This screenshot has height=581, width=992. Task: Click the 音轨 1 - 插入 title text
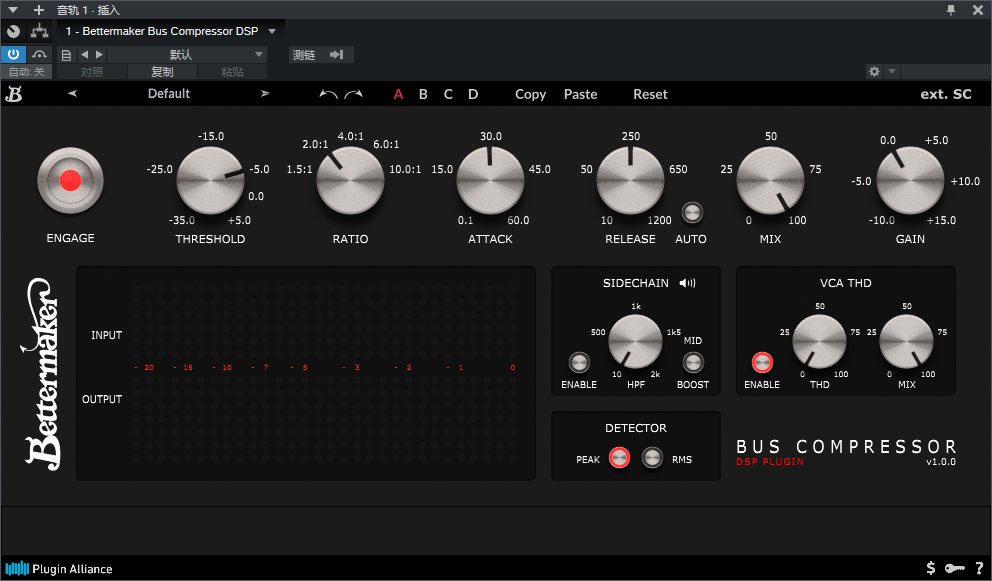(88, 10)
